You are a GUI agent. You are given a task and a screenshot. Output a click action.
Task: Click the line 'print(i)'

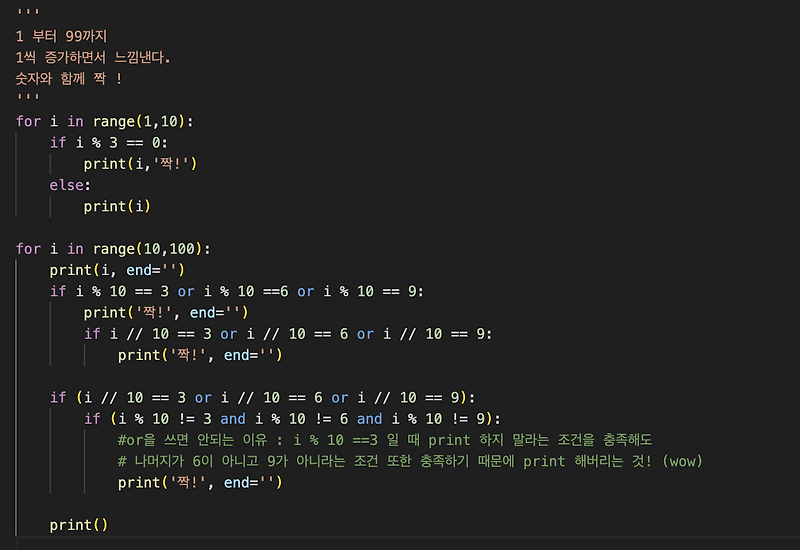click(117, 206)
